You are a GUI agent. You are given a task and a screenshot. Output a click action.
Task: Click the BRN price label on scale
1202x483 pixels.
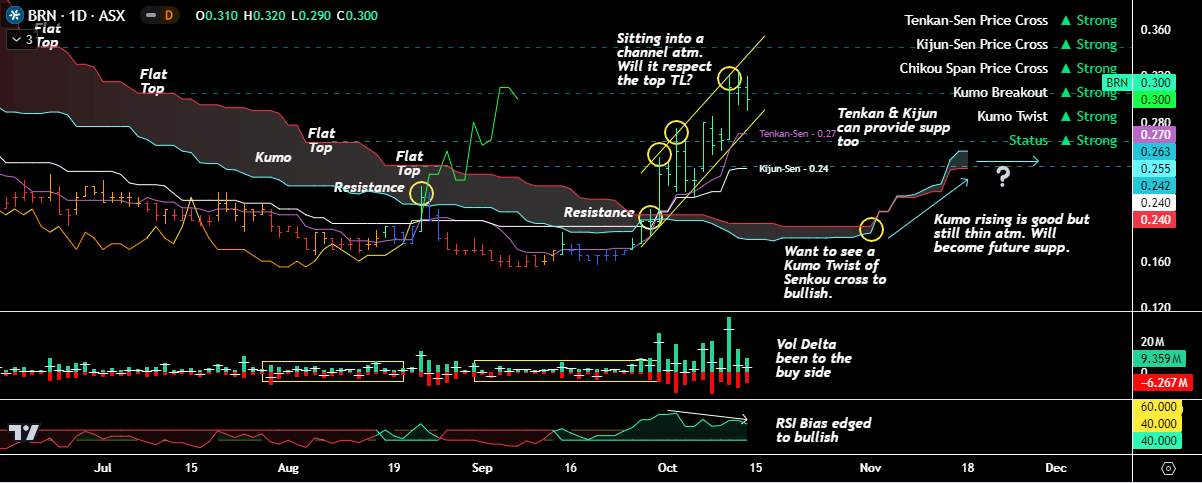point(1116,82)
